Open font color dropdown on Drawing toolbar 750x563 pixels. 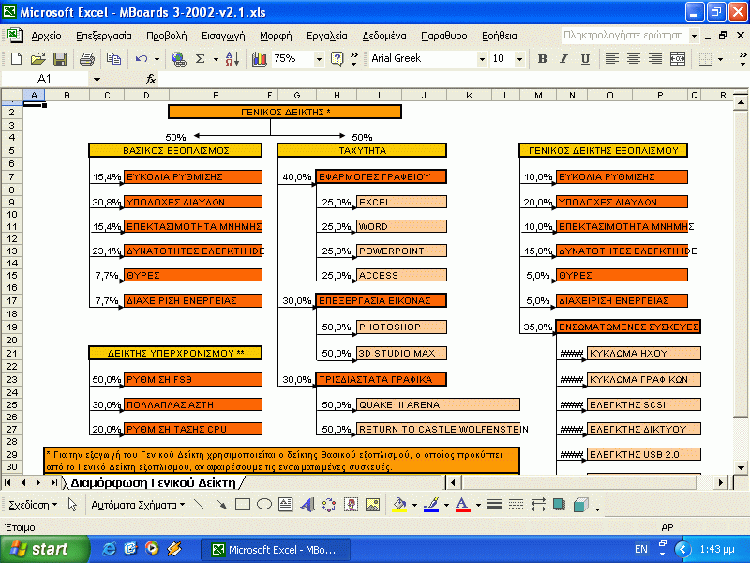478,505
